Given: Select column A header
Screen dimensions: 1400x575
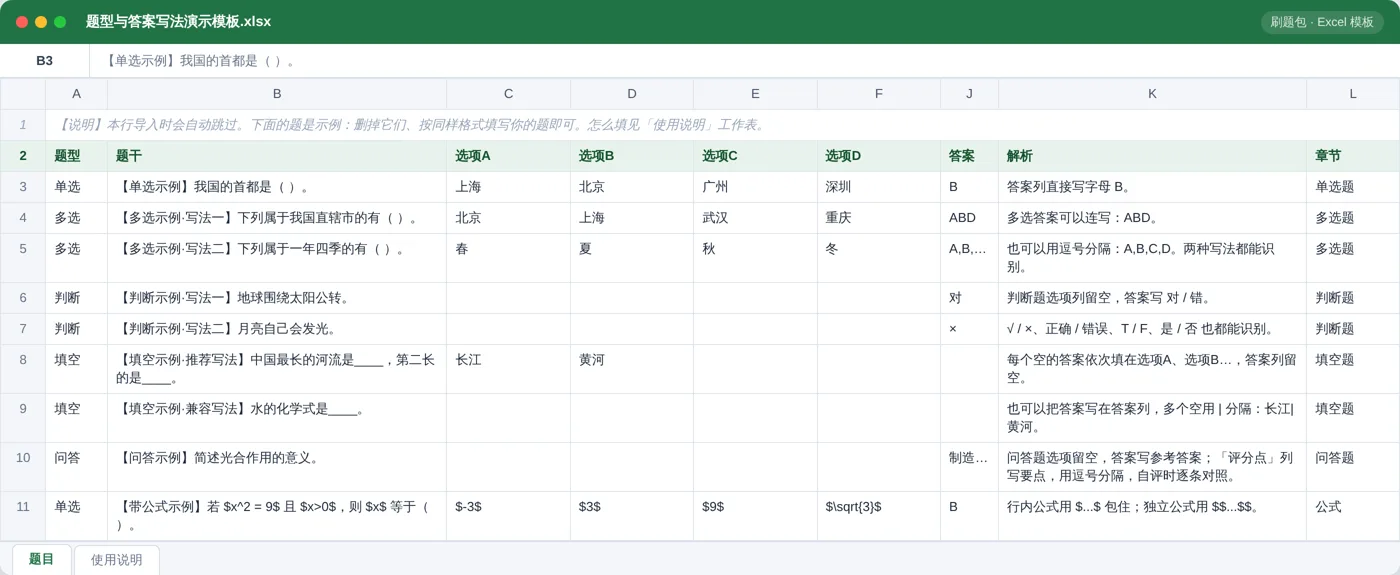Looking at the screenshot, I should click(x=76, y=94).
